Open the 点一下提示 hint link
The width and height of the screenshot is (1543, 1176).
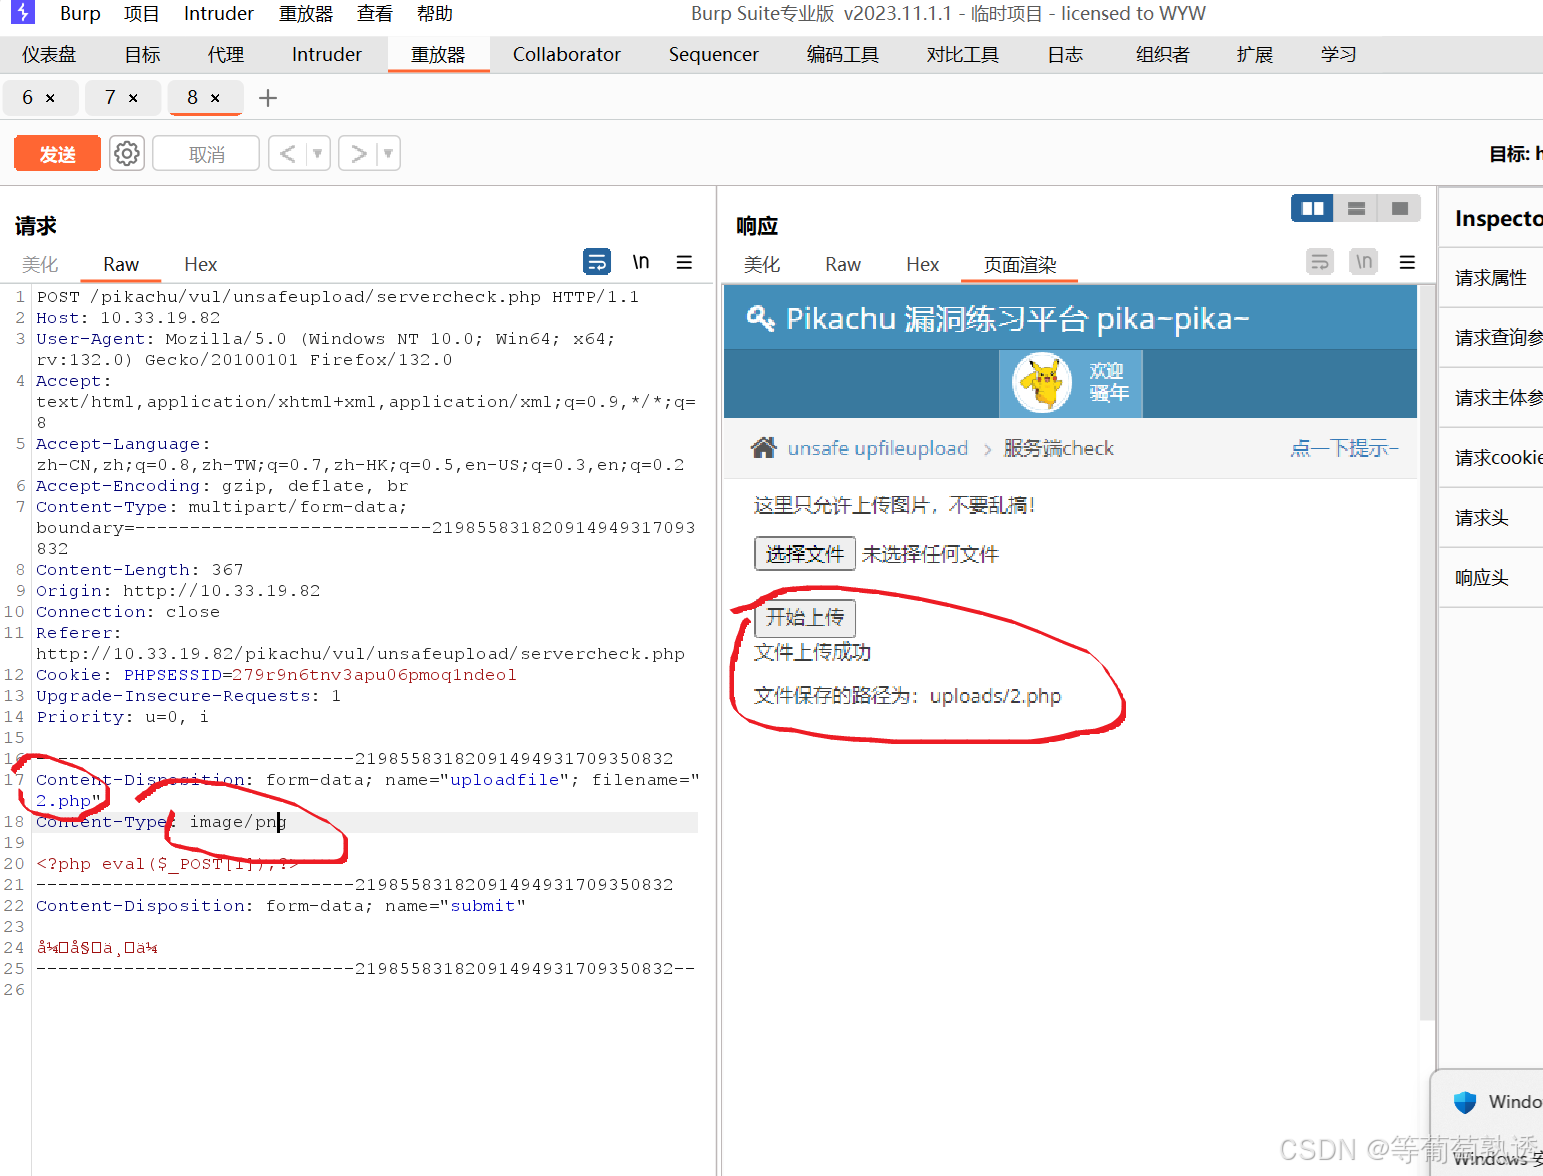coord(1344,448)
